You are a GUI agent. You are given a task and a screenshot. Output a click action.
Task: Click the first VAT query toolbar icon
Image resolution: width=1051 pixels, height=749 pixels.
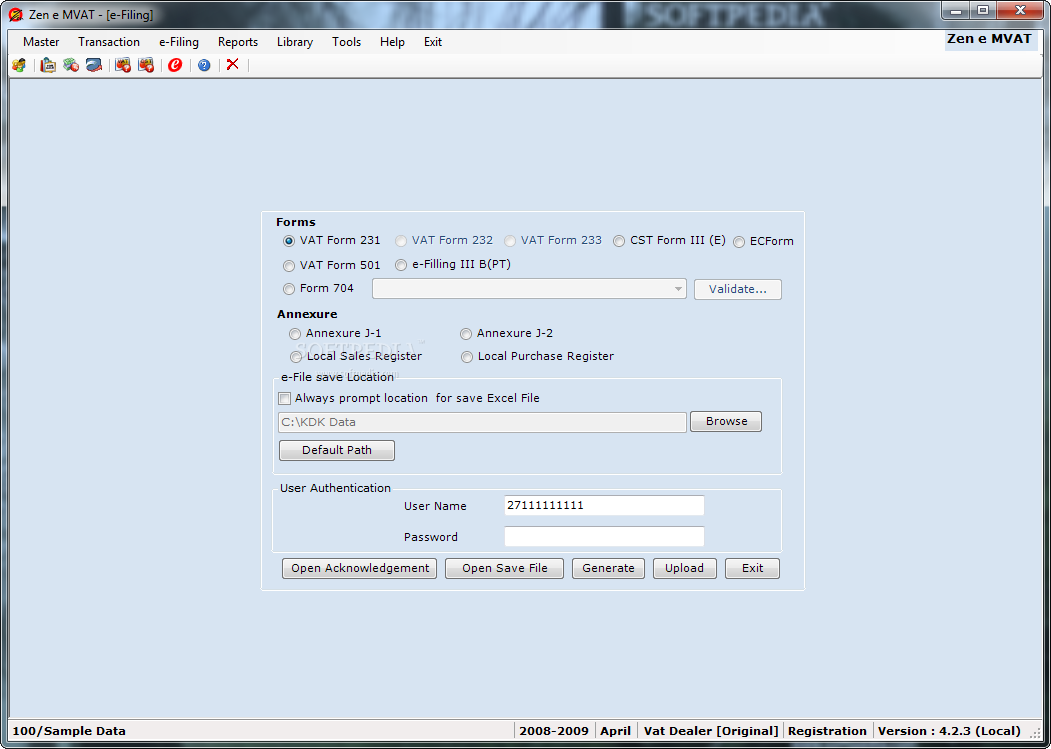click(123, 65)
